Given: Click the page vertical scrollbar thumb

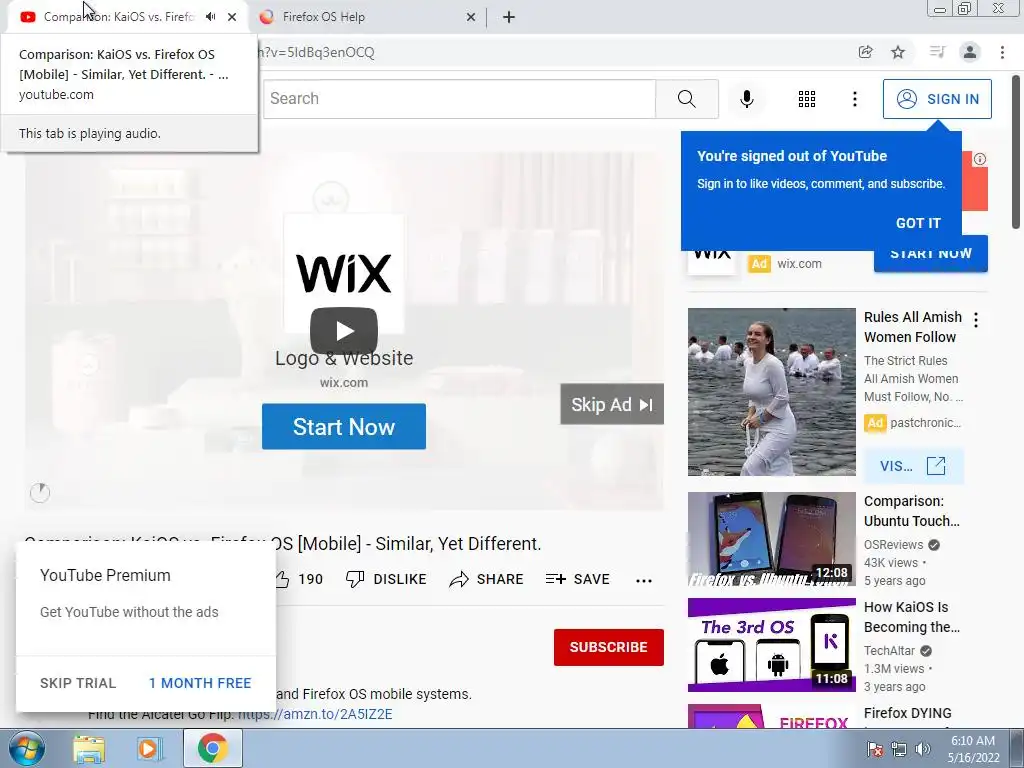Looking at the screenshot, I should 1016,152.
